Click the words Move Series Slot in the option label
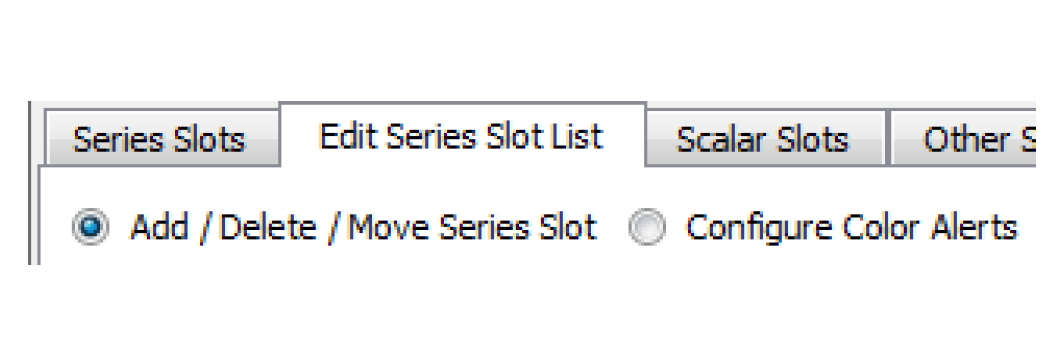 point(472,227)
